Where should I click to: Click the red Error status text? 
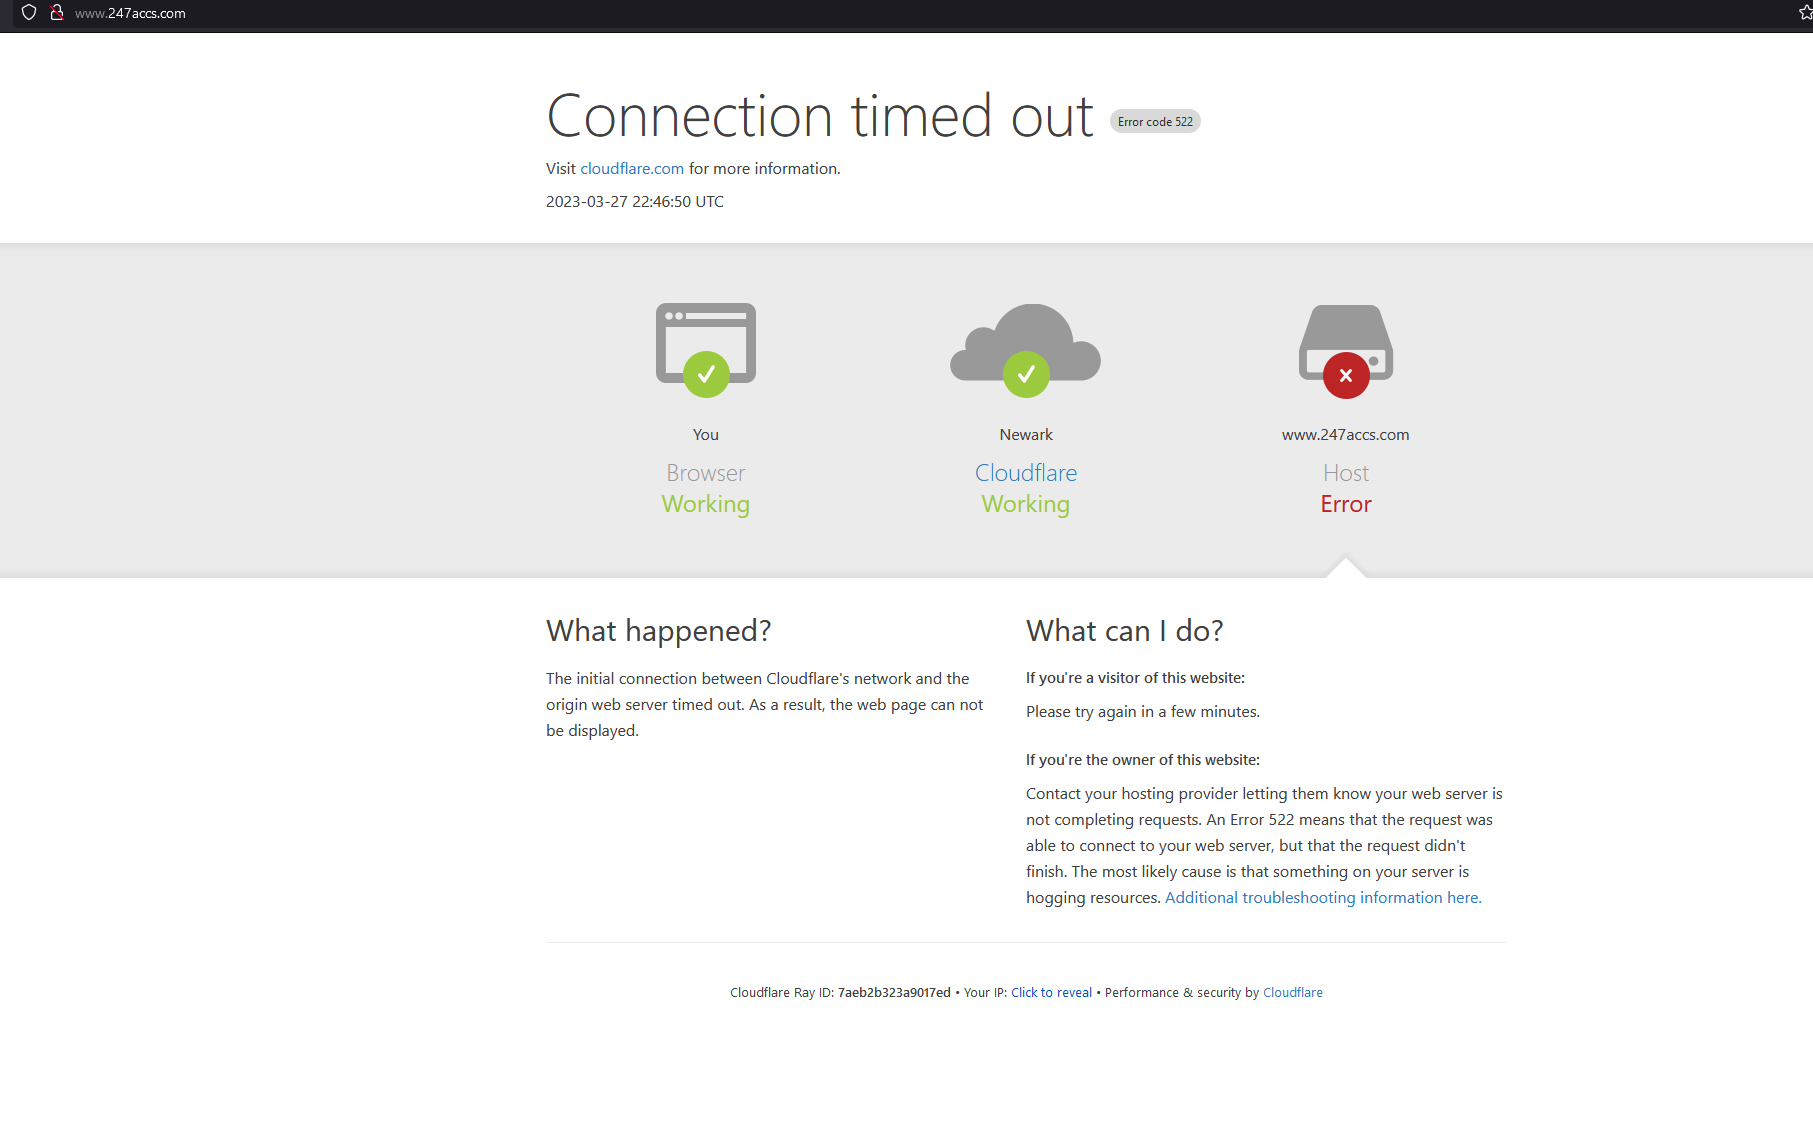click(1346, 504)
